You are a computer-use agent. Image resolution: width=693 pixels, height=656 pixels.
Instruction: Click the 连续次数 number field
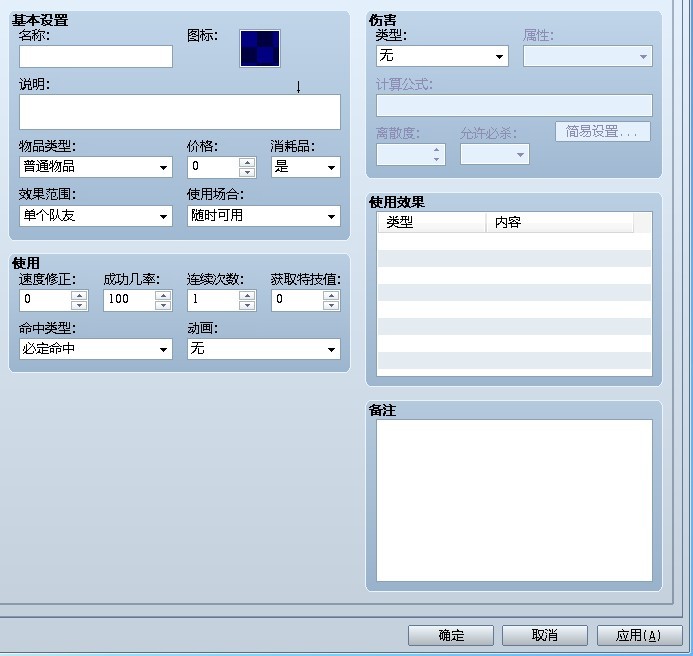coord(213,300)
